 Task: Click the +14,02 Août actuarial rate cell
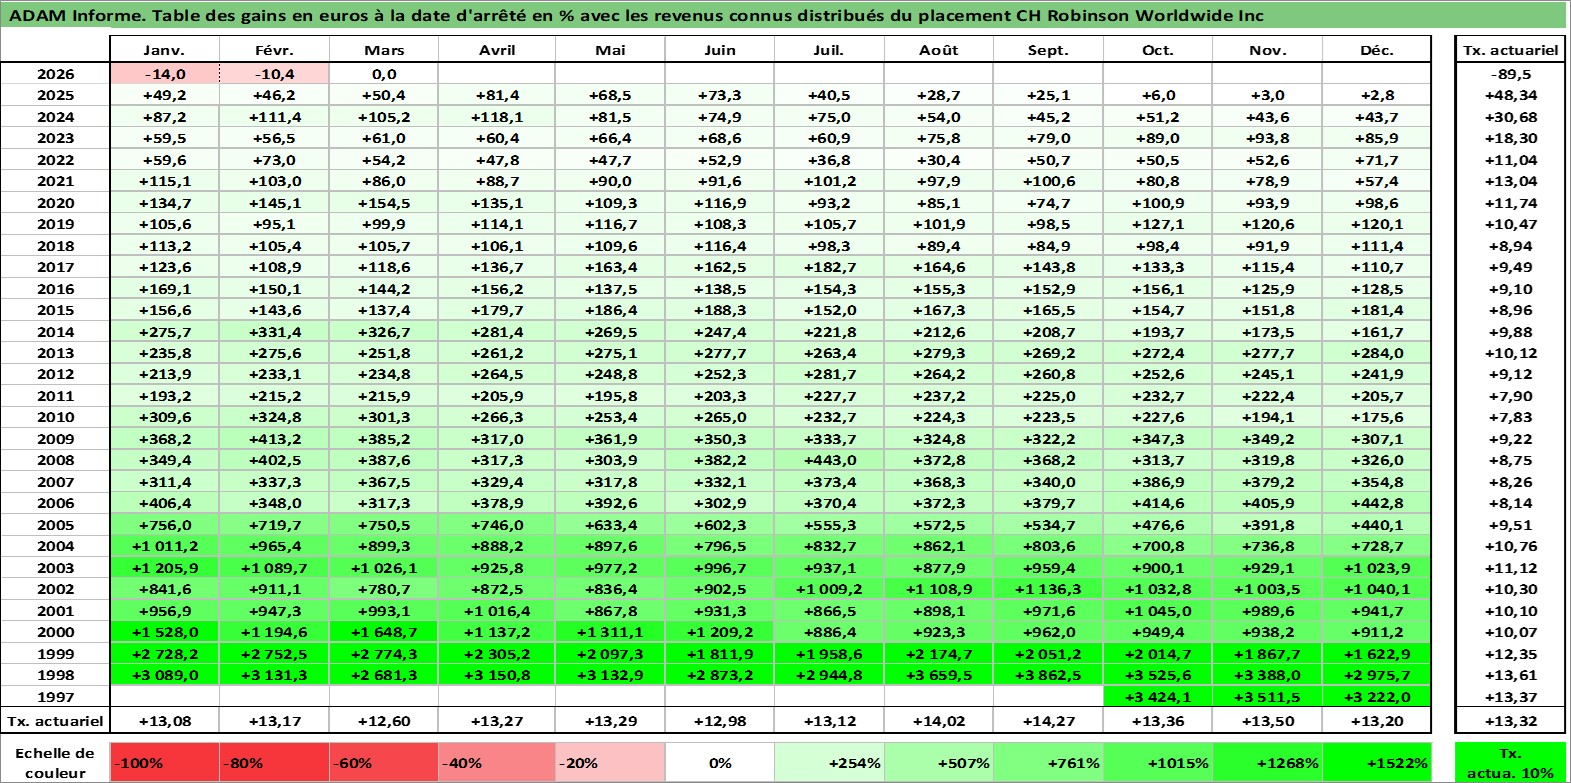[x=938, y=721]
